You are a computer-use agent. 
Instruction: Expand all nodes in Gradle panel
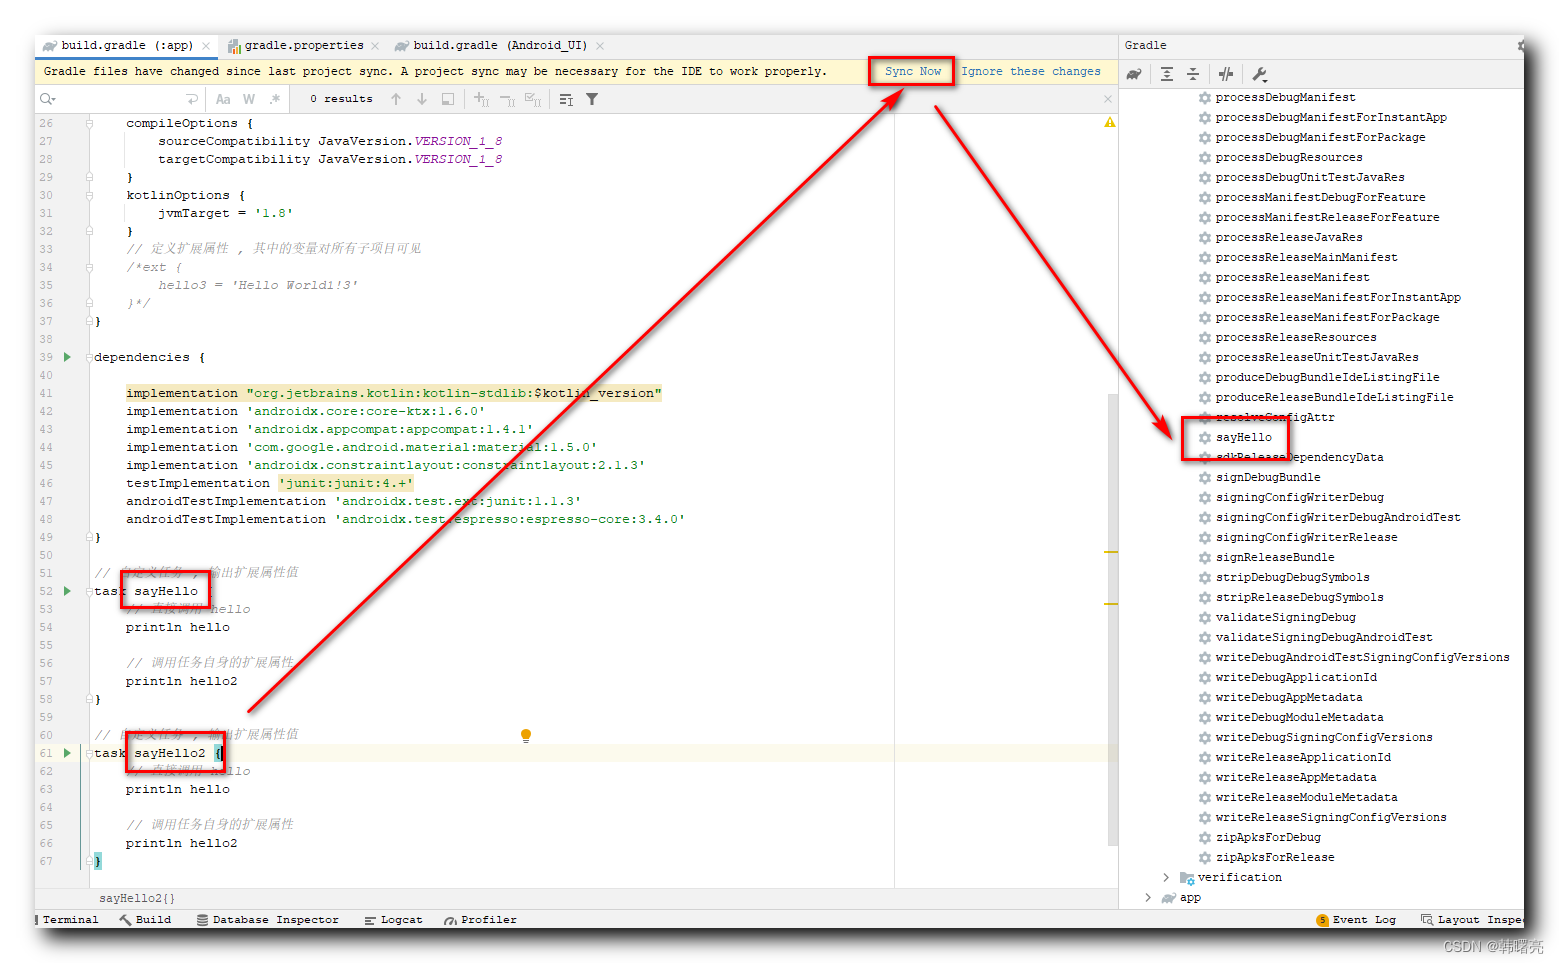(1167, 74)
